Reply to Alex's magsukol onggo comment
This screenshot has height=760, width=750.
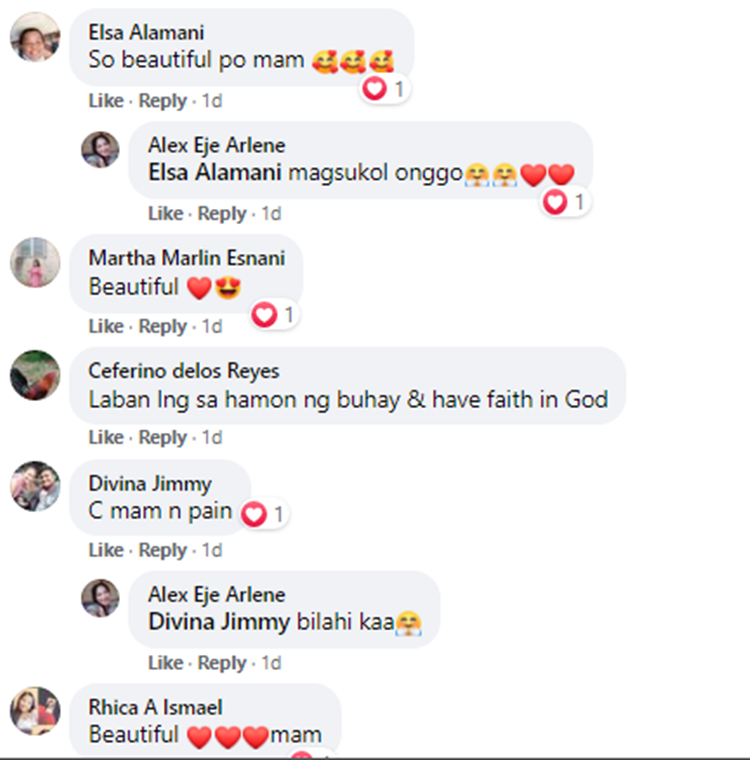(222, 213)
